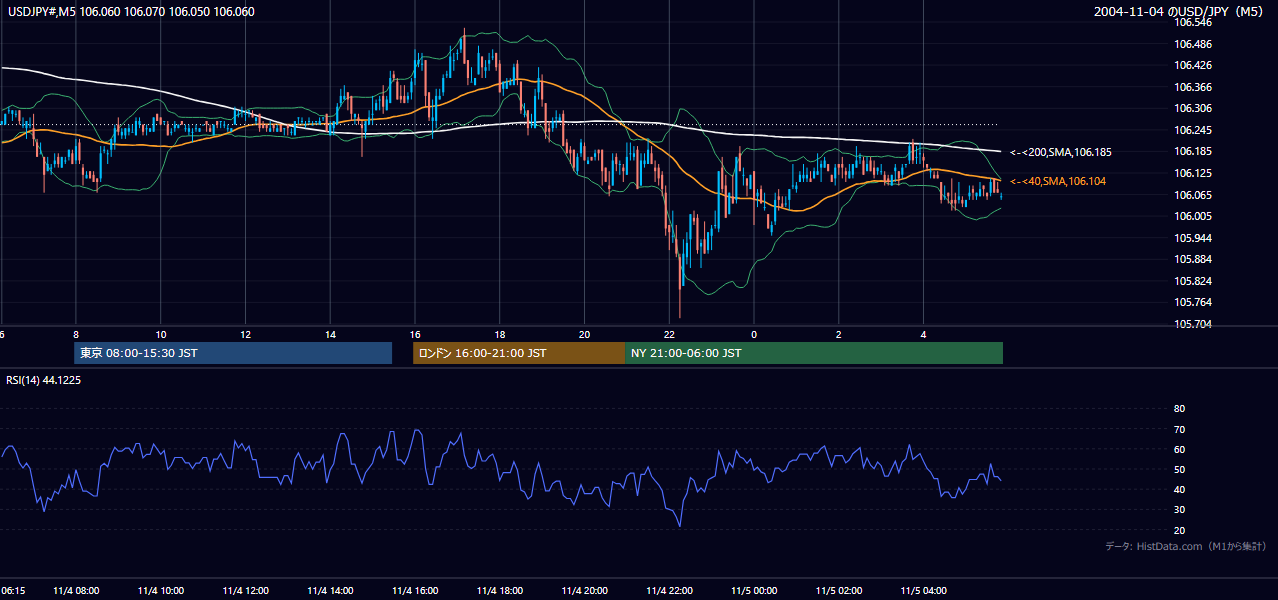Click the 11/4 12:00 time axis label
Image resolution: width=1278 pixels, height=600 pixels.
coord(245,590)
